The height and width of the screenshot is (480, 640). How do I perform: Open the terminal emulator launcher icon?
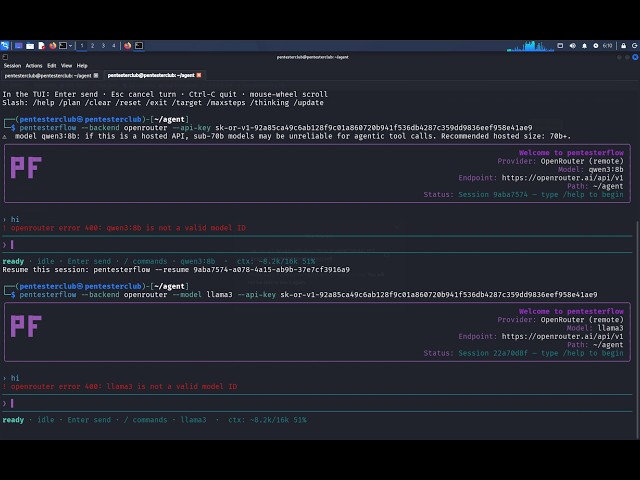(x=63, y=46)
